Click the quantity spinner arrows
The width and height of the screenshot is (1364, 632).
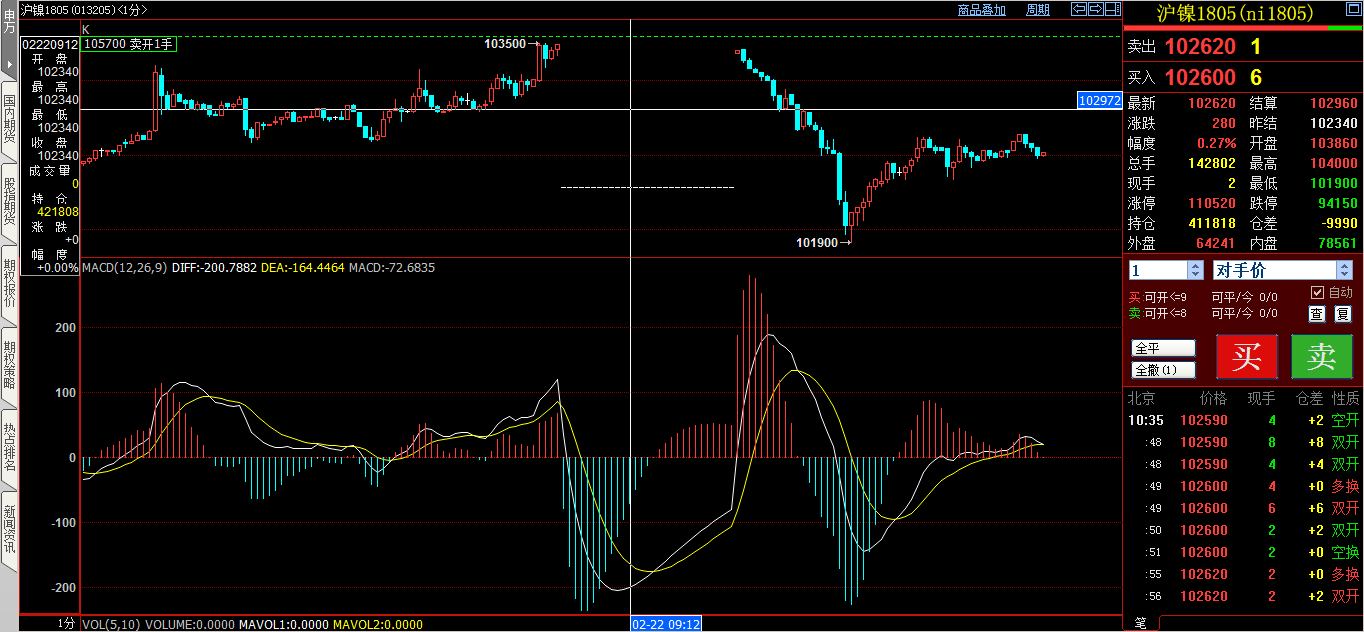(1195, 270)
